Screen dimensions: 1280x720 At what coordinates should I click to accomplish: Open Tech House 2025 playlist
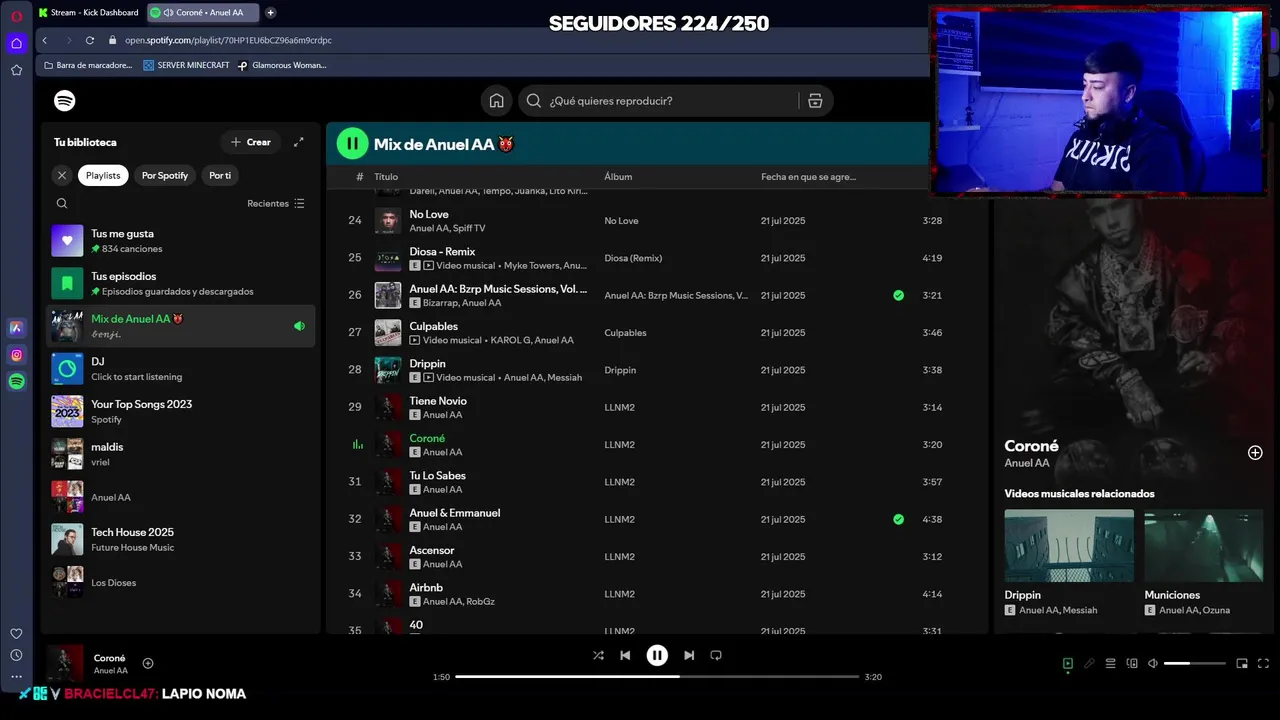(x=181, y=539)
